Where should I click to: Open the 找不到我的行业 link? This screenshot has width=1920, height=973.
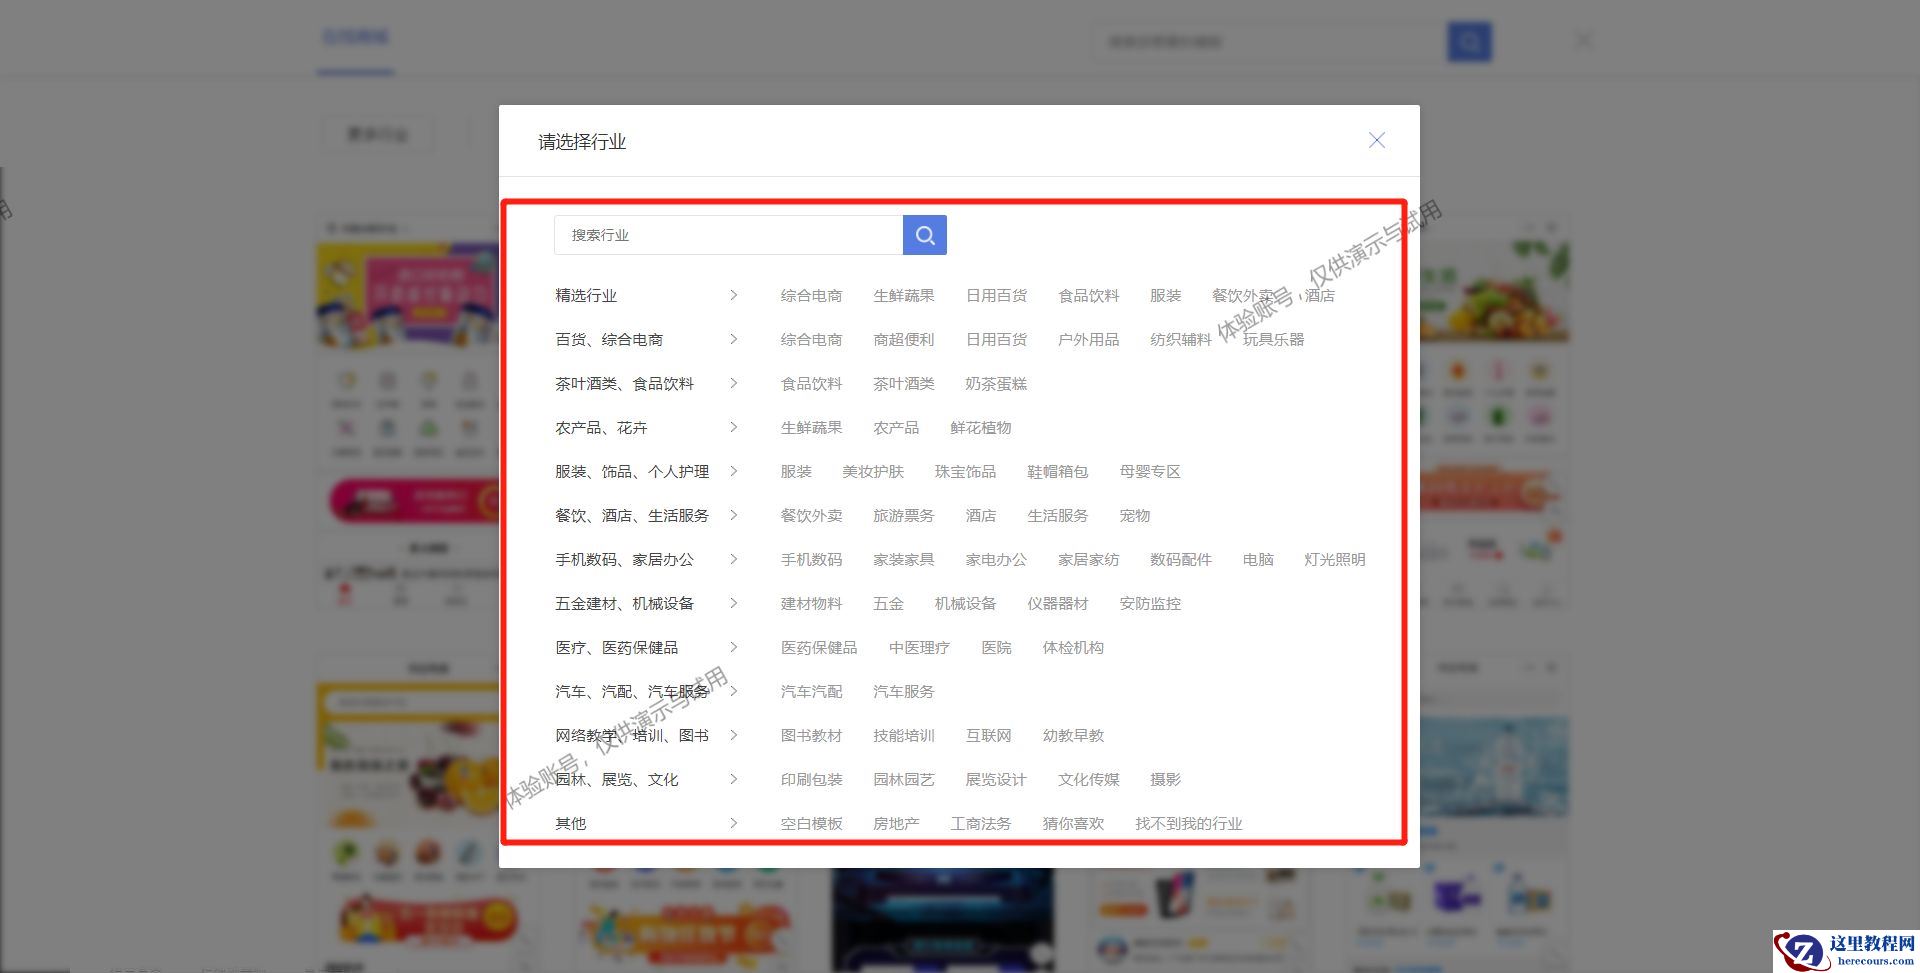[x=1189, y=824]
